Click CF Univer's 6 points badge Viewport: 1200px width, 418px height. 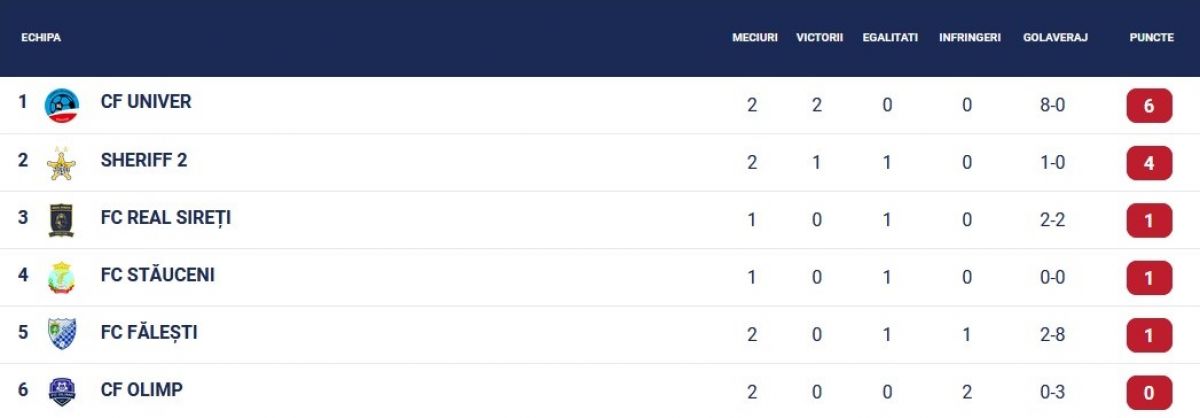tap(1149, 106)
